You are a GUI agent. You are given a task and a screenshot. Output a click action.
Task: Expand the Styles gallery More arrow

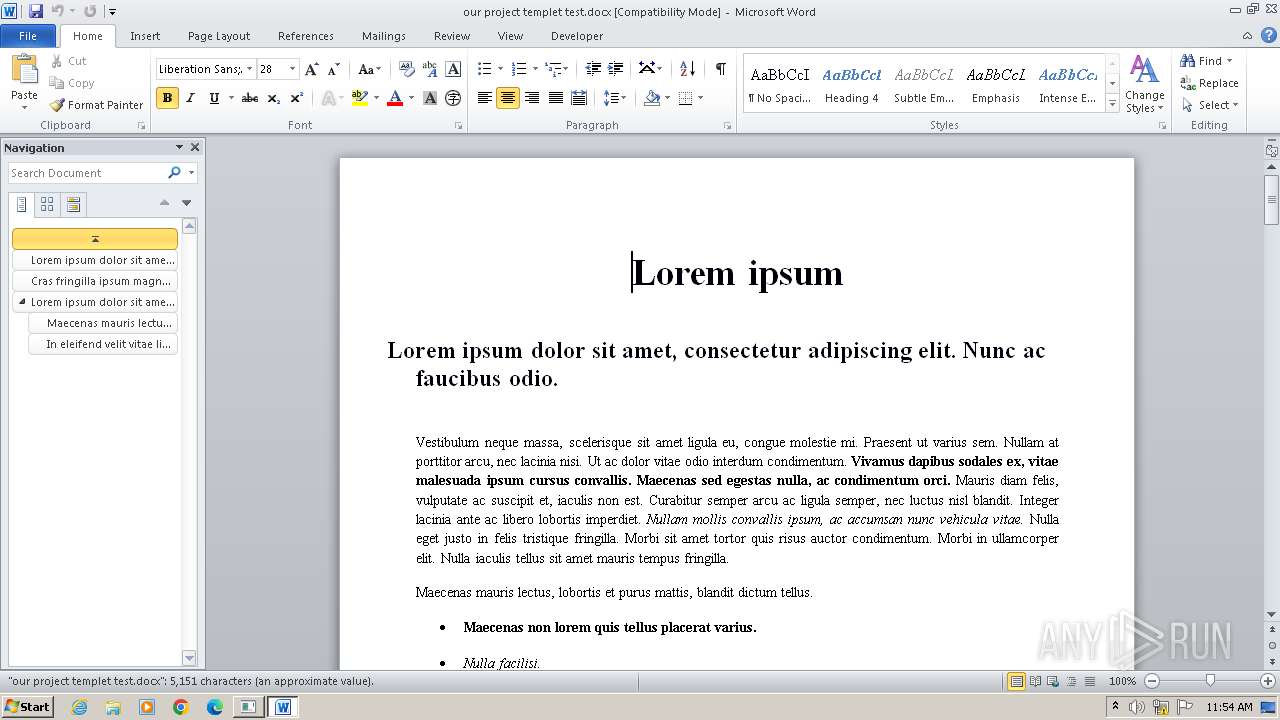click(1112, 103)
